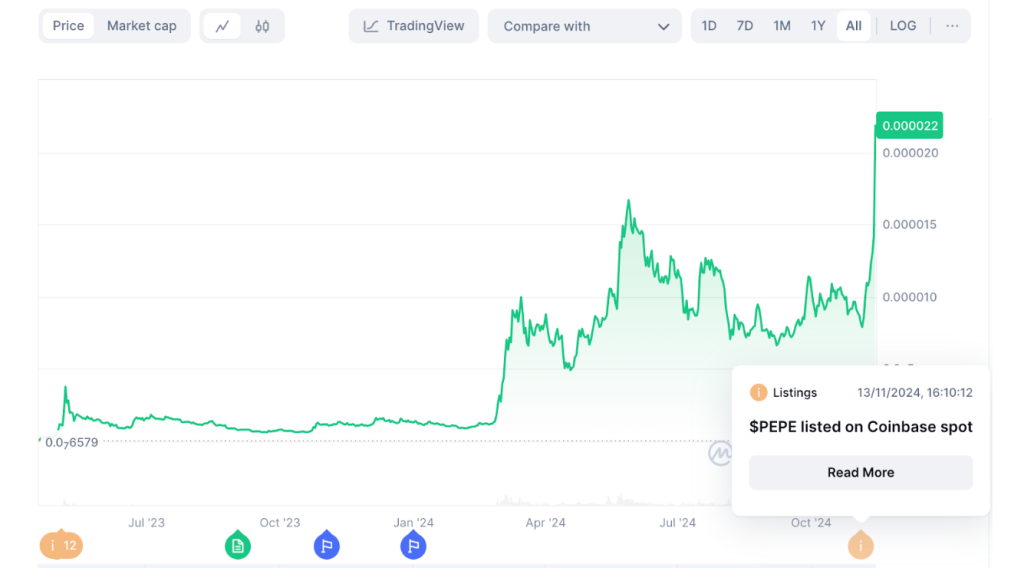1024x568 pixels.
Task: Toggle the Market cap view
Action: 142,26
